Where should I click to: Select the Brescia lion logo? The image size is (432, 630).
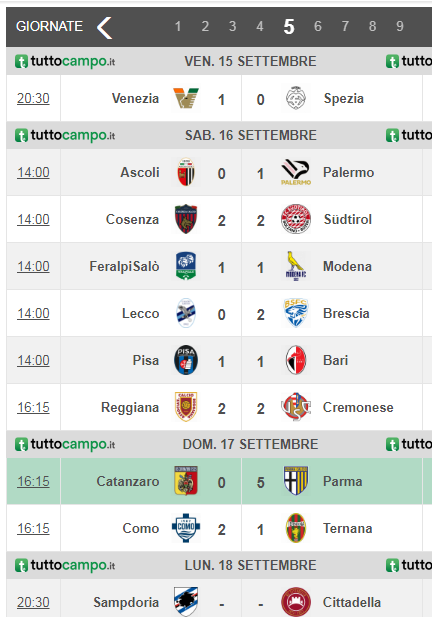(x=296, y=313)
